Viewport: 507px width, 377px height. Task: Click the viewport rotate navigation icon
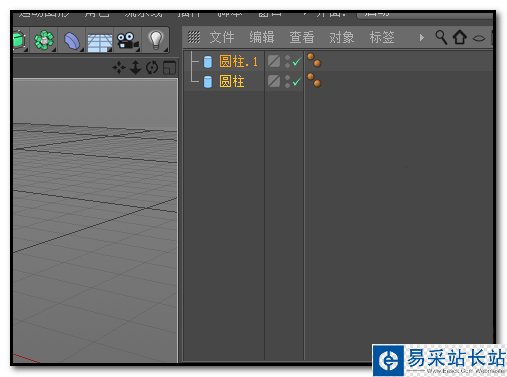pyautogui.click(x=152, y=68)
